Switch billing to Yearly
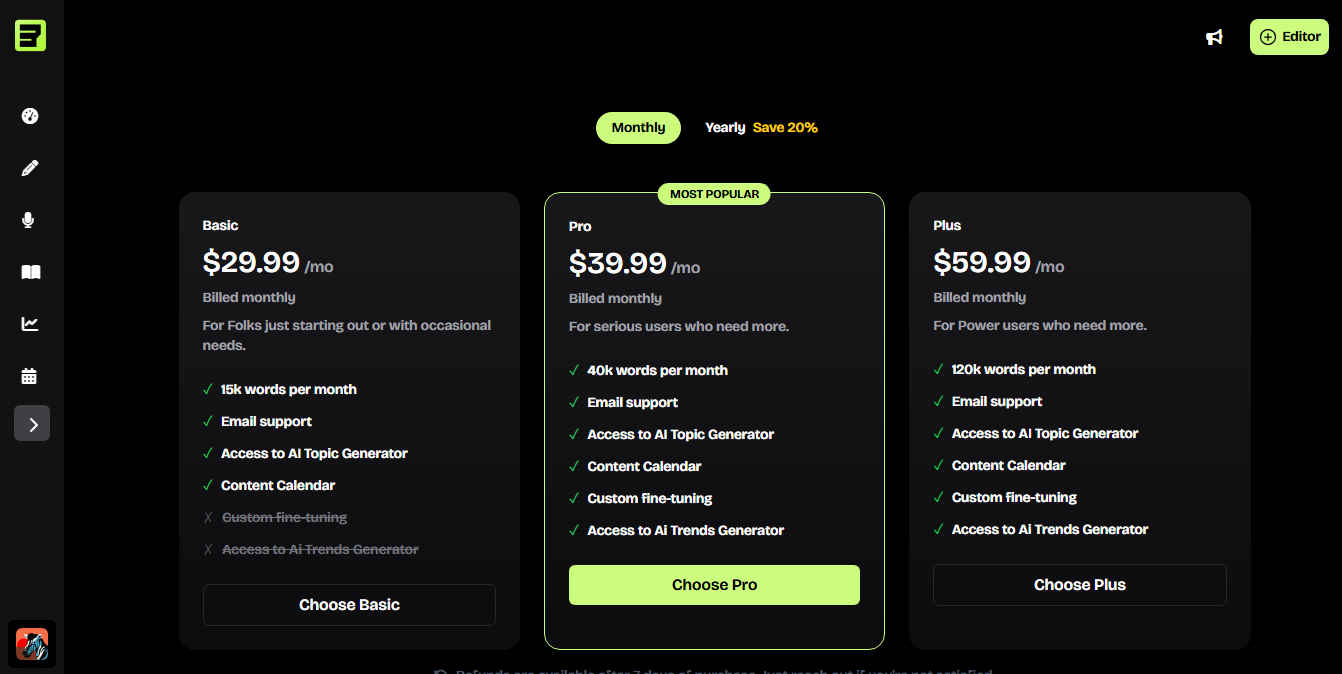The image size is (1342, 674). tap(725, 128)
